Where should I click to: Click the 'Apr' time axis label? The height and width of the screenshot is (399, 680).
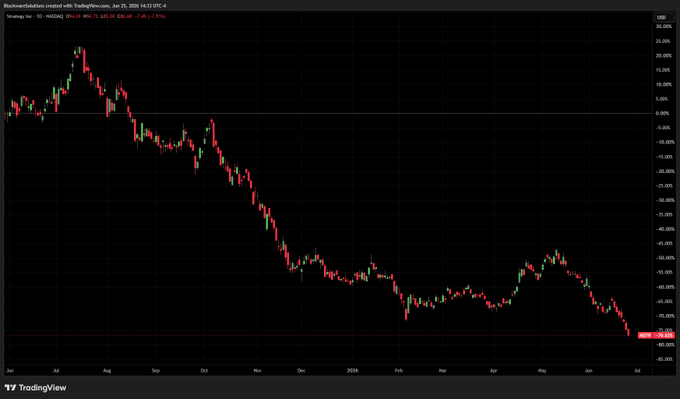(493, 371)
